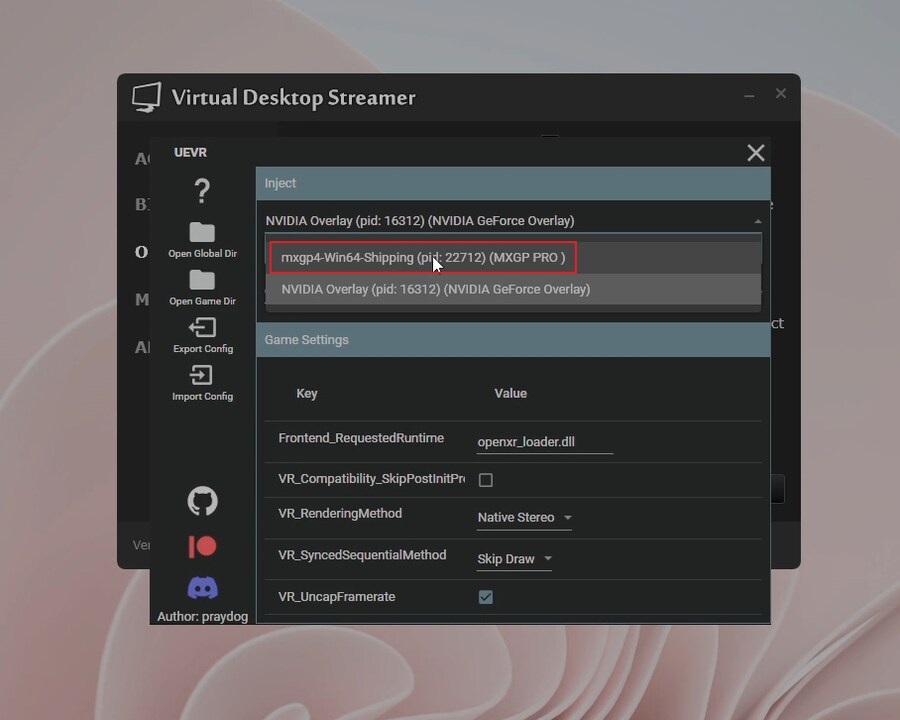The height and width of the screenshot is (720, 900).
Task: Minimize the Virtual Desktop Streamer window
Action: click(749, 95)
